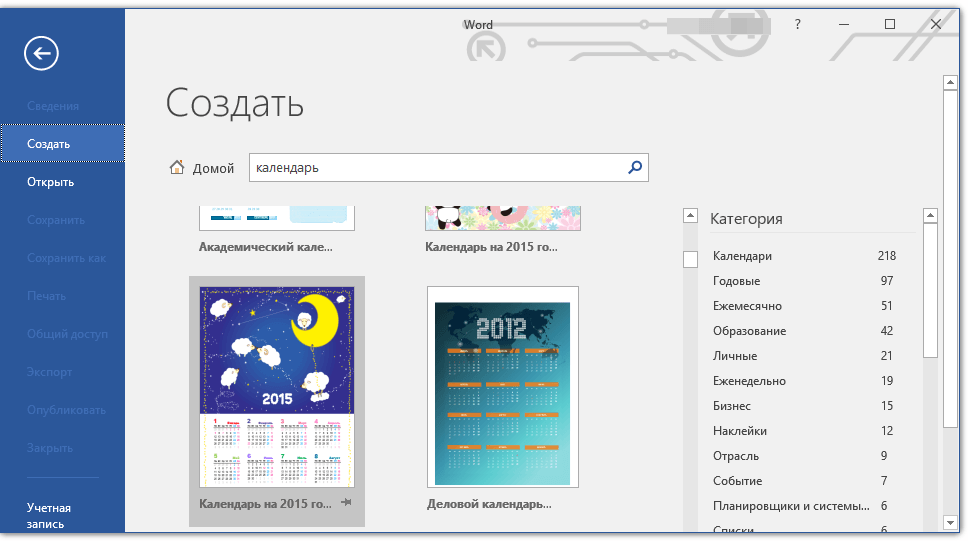Viewport: 968px width, 541px height.
Task: Open the 2015 moon and sheep calendar template
Action: [x=277, y=387]
